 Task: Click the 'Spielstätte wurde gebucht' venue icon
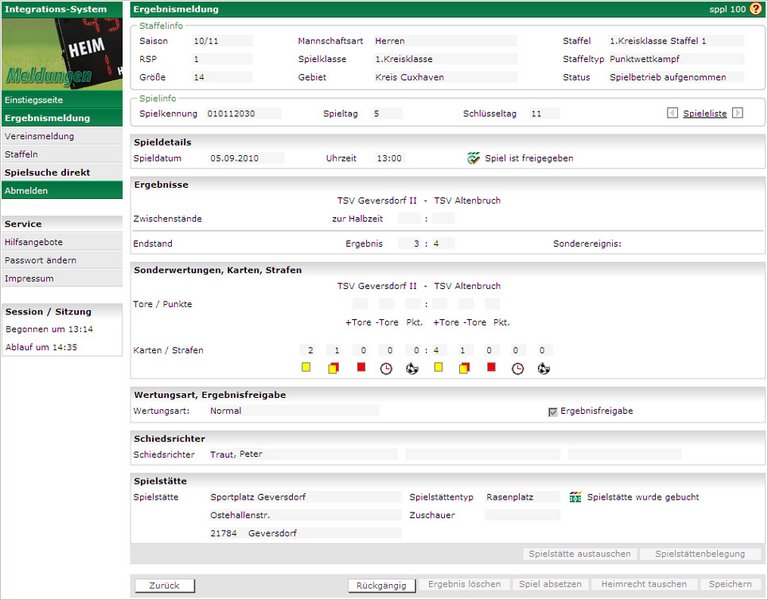pos(575,497)
